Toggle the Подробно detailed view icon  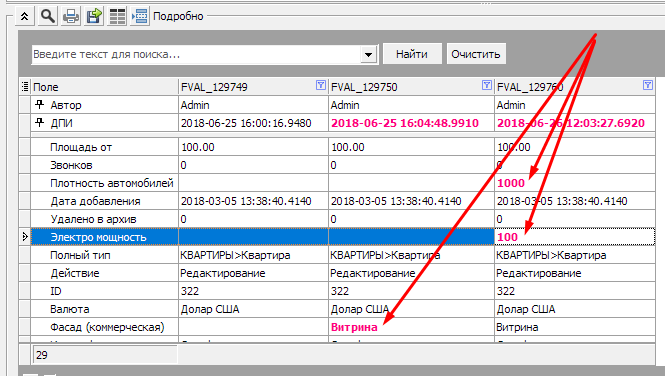click(x=140, y=17)
